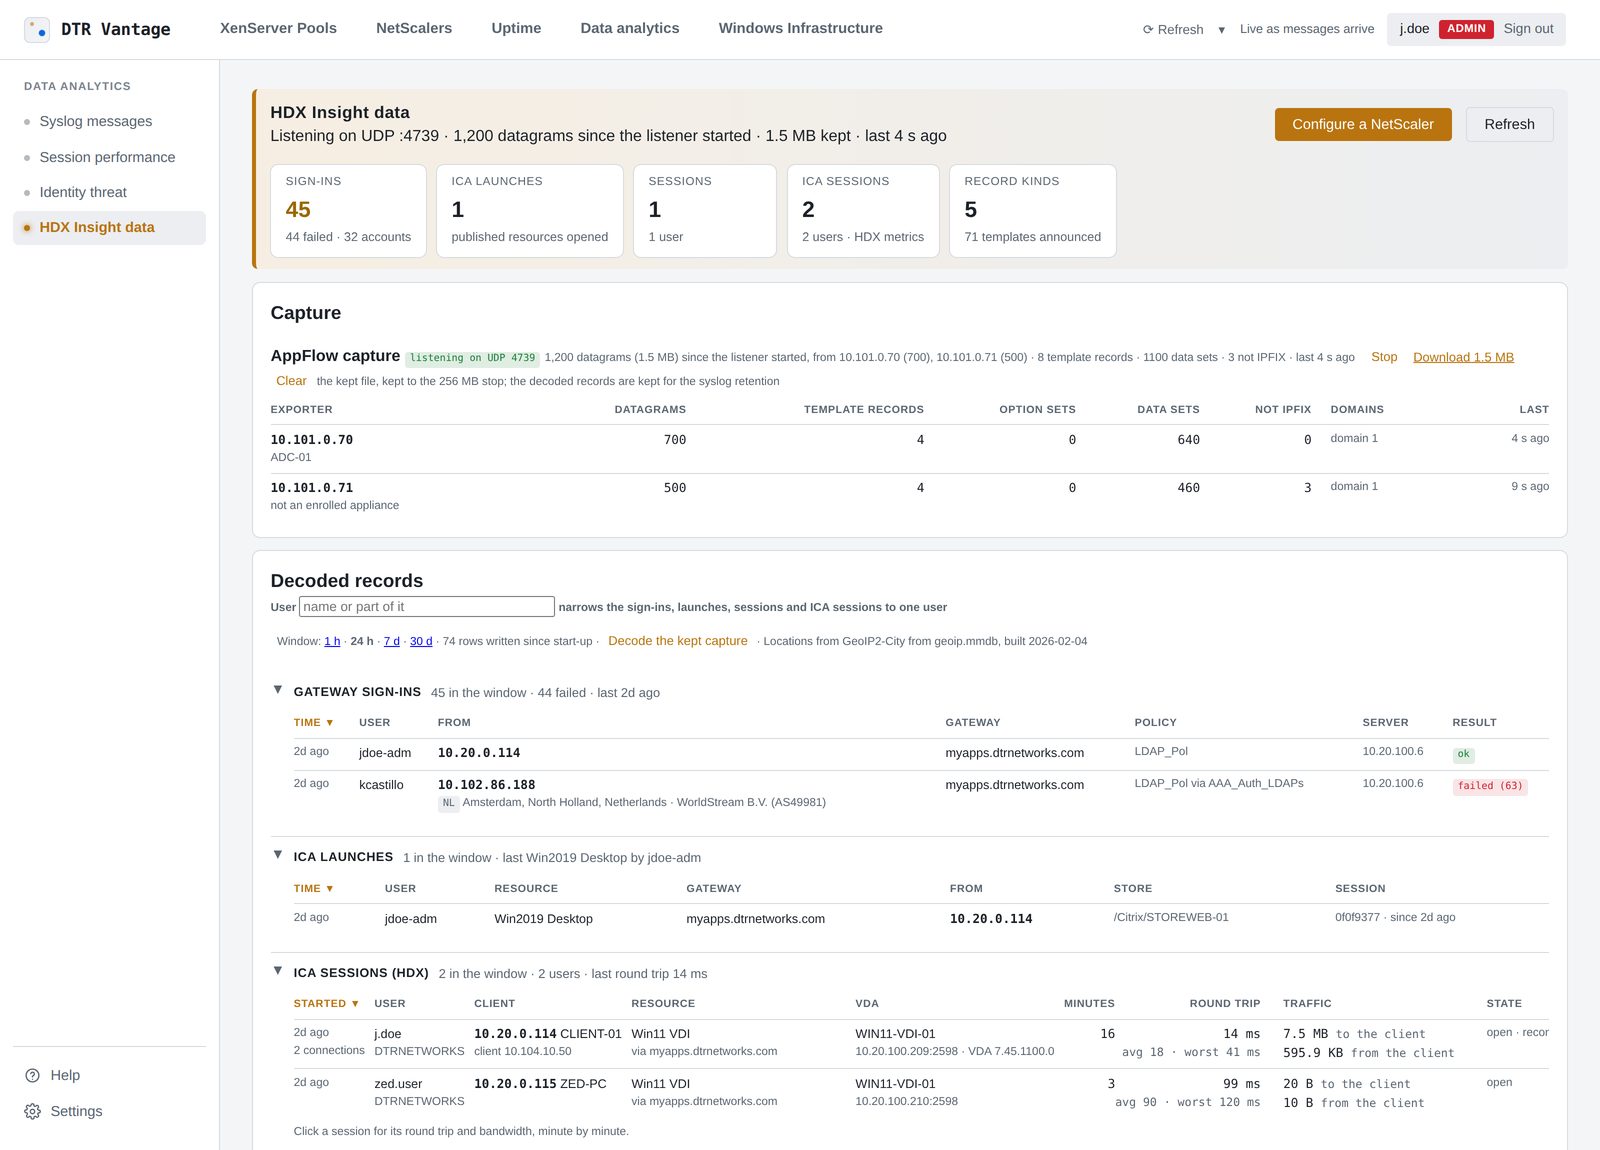Set window to 7 d
The image size is (1600, 1150).
click(392, 641)
